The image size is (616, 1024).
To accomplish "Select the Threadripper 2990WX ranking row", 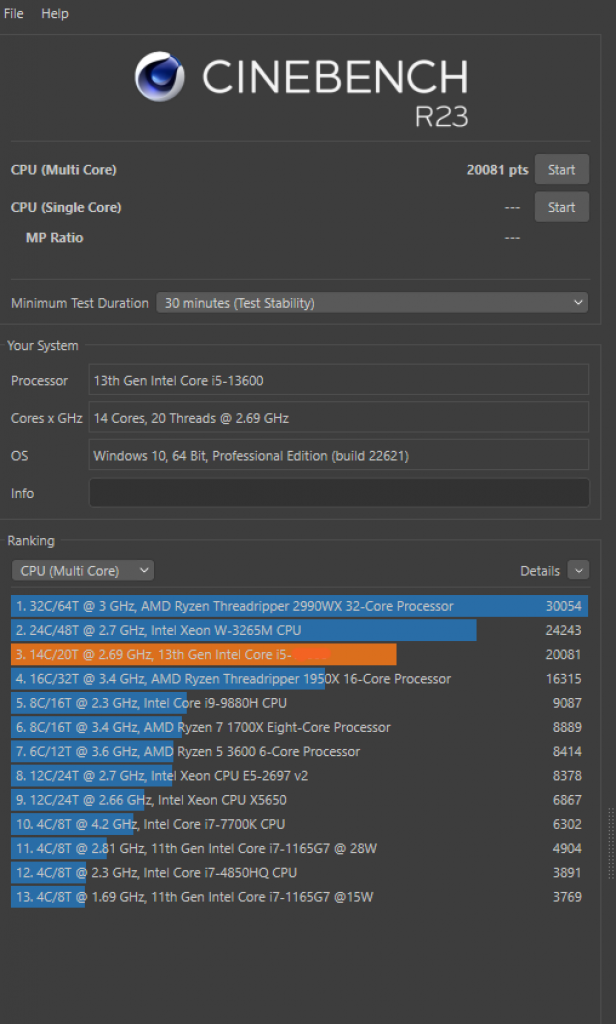I will point(299,606).
